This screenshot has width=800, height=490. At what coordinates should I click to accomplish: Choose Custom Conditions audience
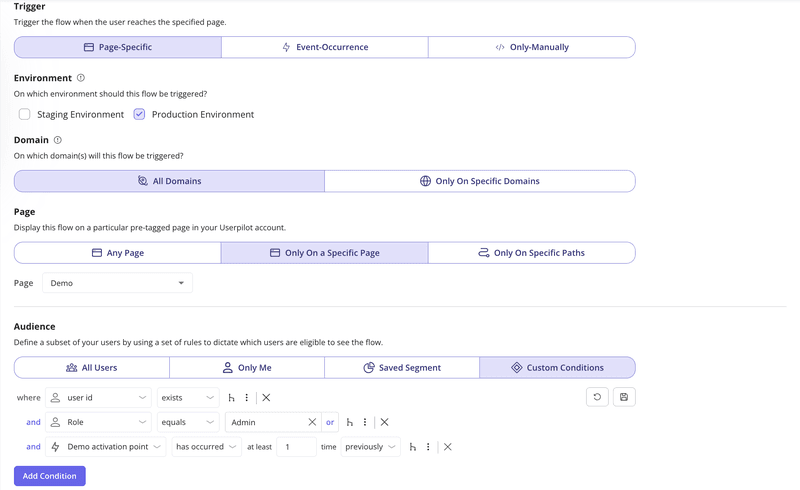coord(557,368)
